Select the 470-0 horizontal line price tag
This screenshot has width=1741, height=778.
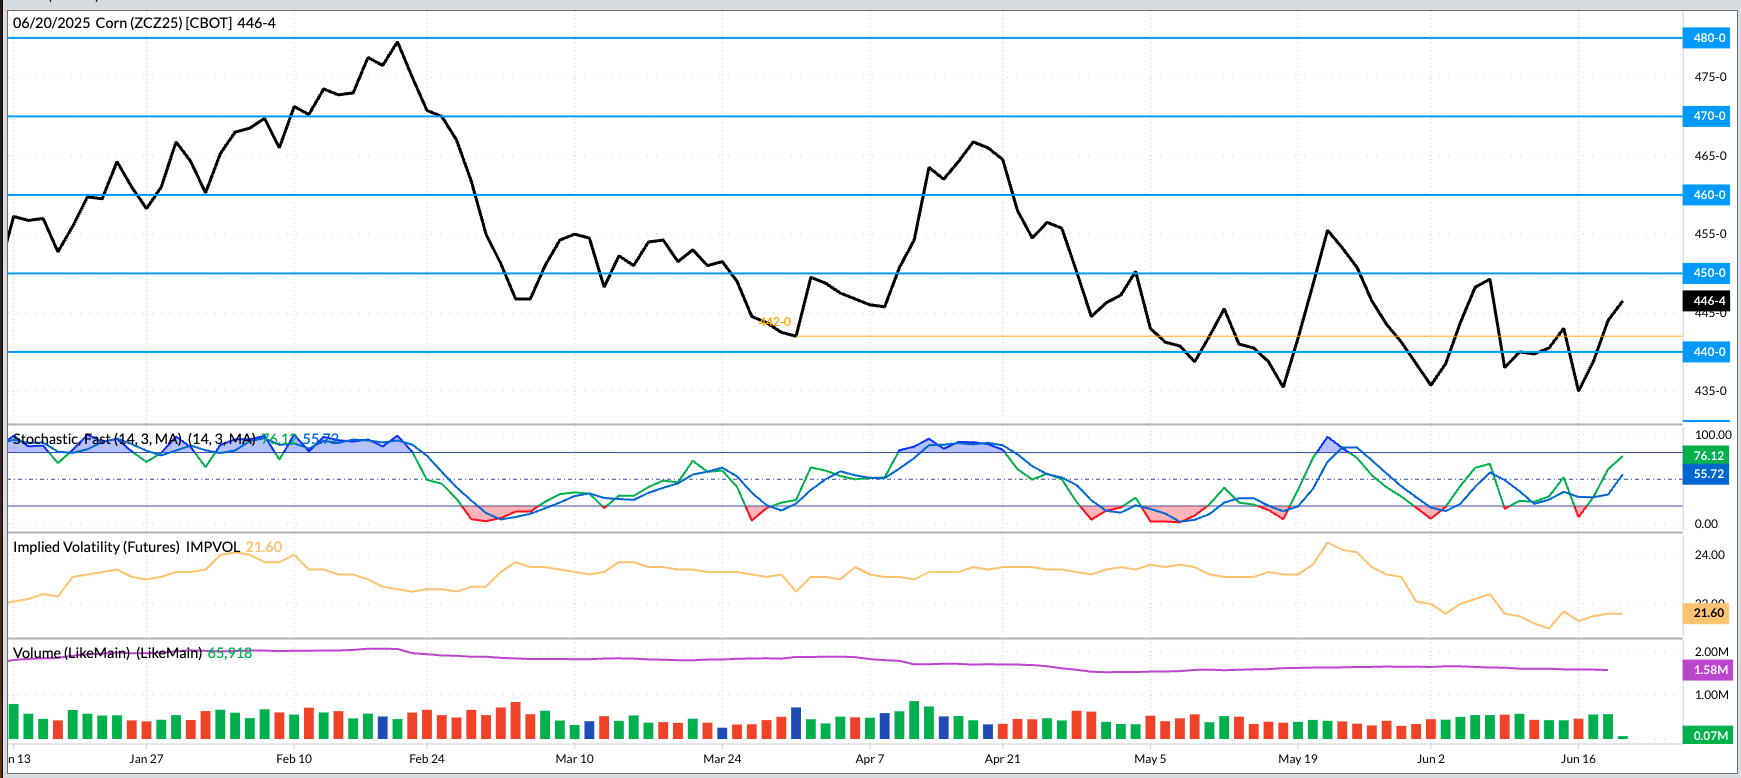[x=1708, y=116]
